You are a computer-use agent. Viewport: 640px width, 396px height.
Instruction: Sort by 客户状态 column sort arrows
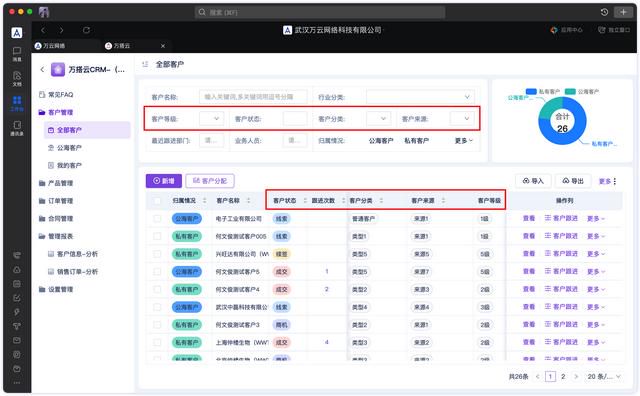pyautogui.click(x=305, y=200)
